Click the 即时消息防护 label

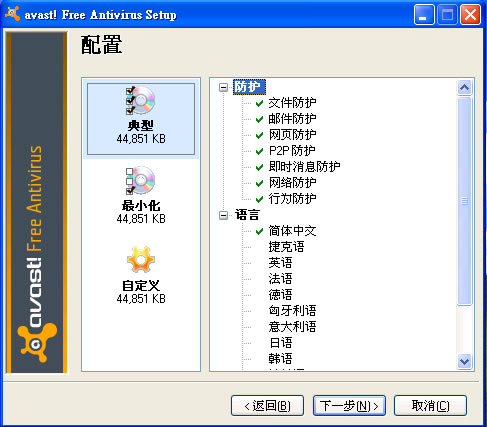click(x=304, y=167)
